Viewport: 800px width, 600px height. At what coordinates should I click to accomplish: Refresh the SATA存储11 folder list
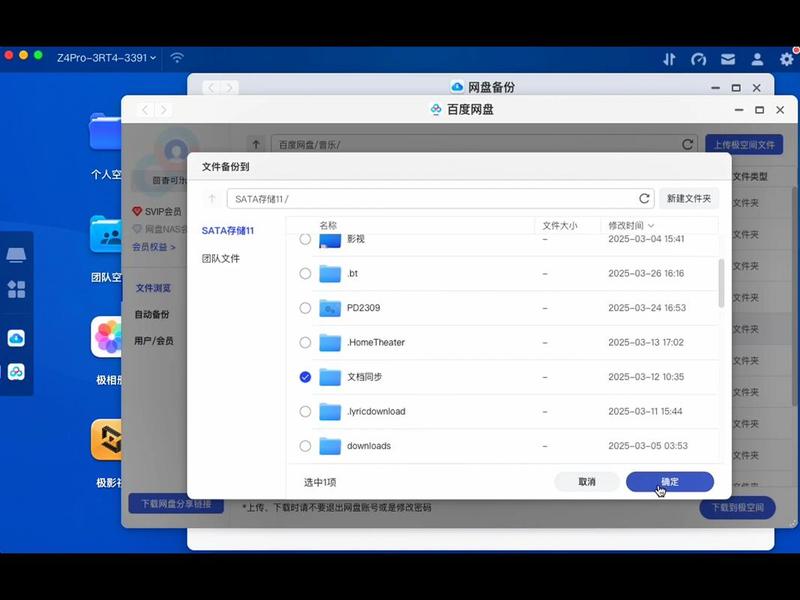(x=644, y=198)
